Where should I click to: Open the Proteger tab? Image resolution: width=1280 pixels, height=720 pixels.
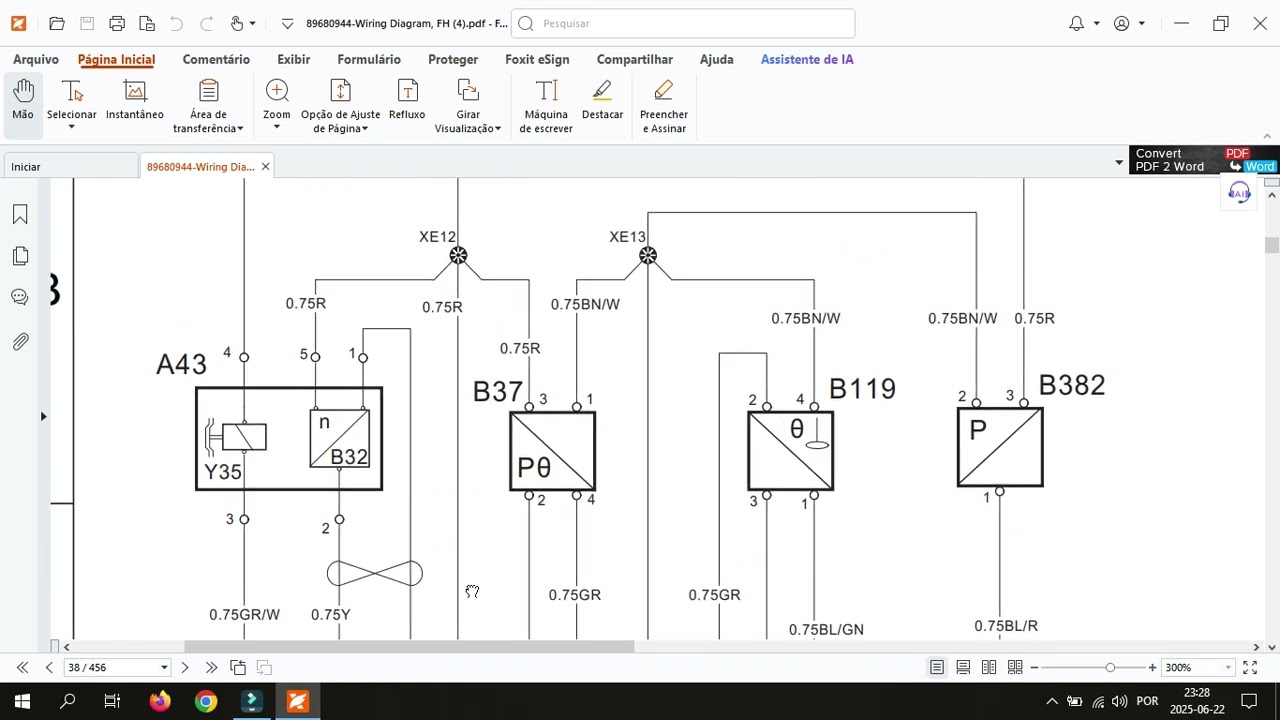click(x=453, y=59)
